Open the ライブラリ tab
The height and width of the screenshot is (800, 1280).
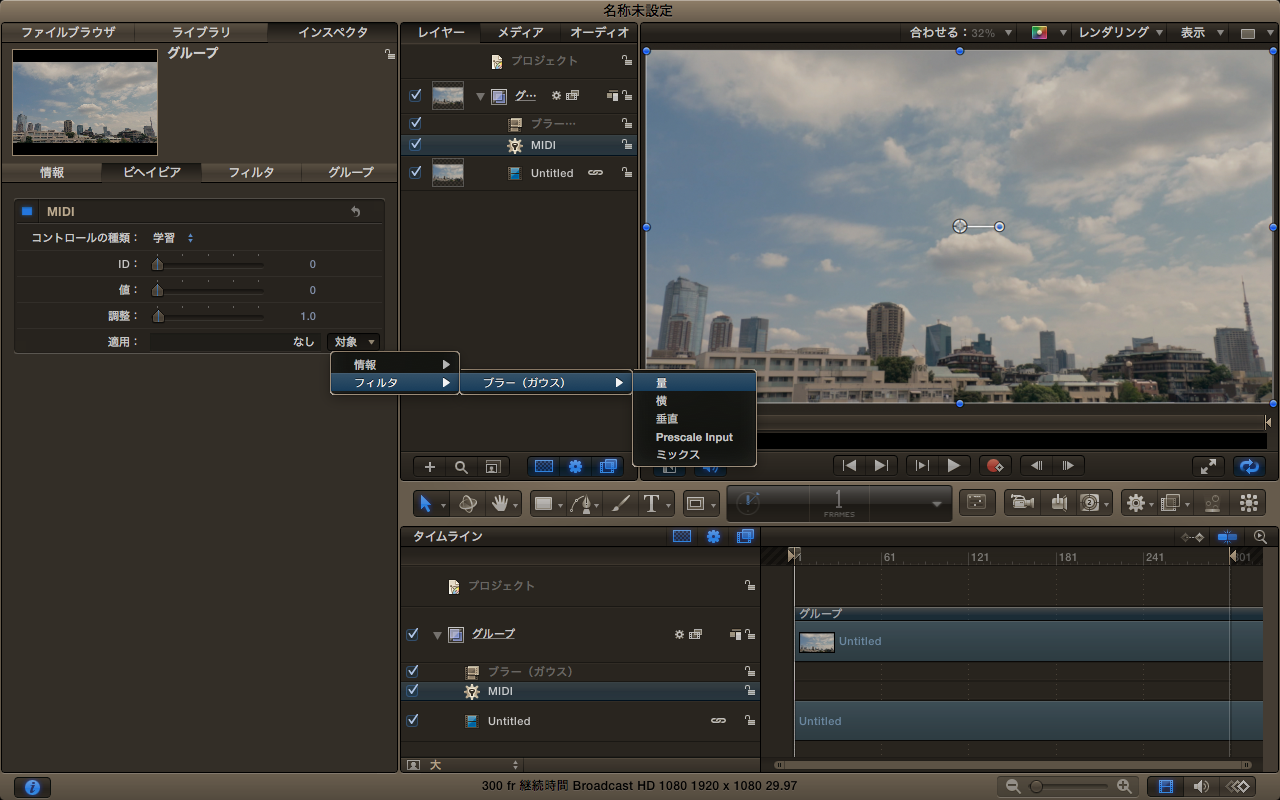pyautogui.click(x=201, y=33)
